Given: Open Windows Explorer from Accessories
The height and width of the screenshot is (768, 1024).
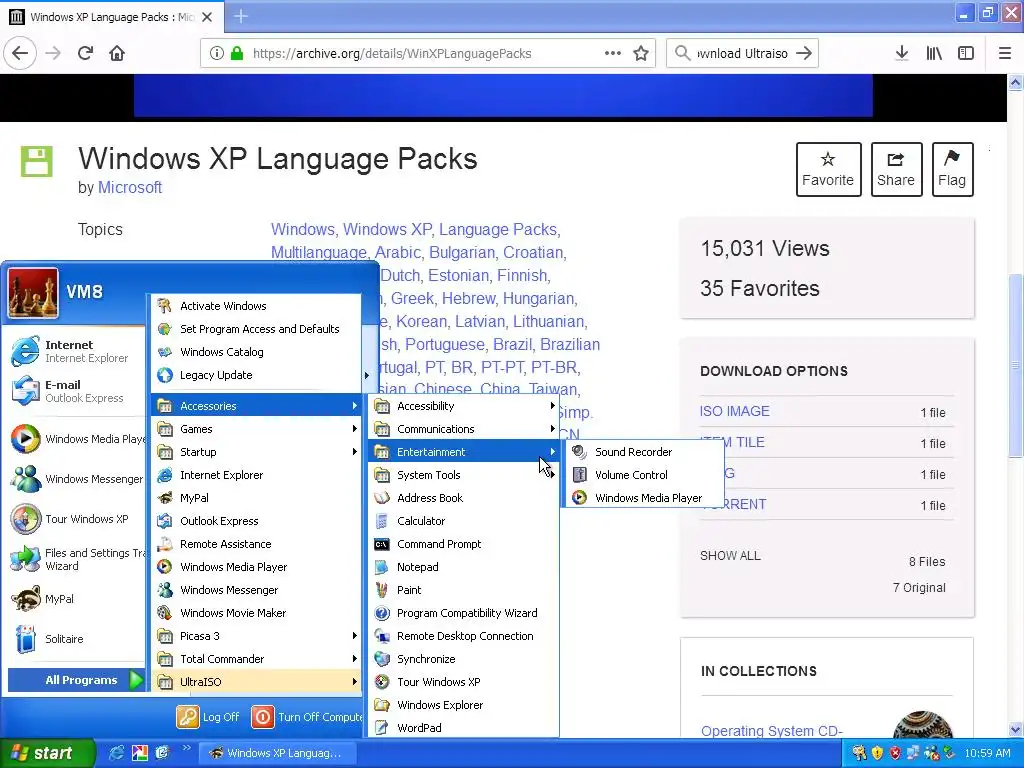Looking at the screenshot, I should (464, 705).
